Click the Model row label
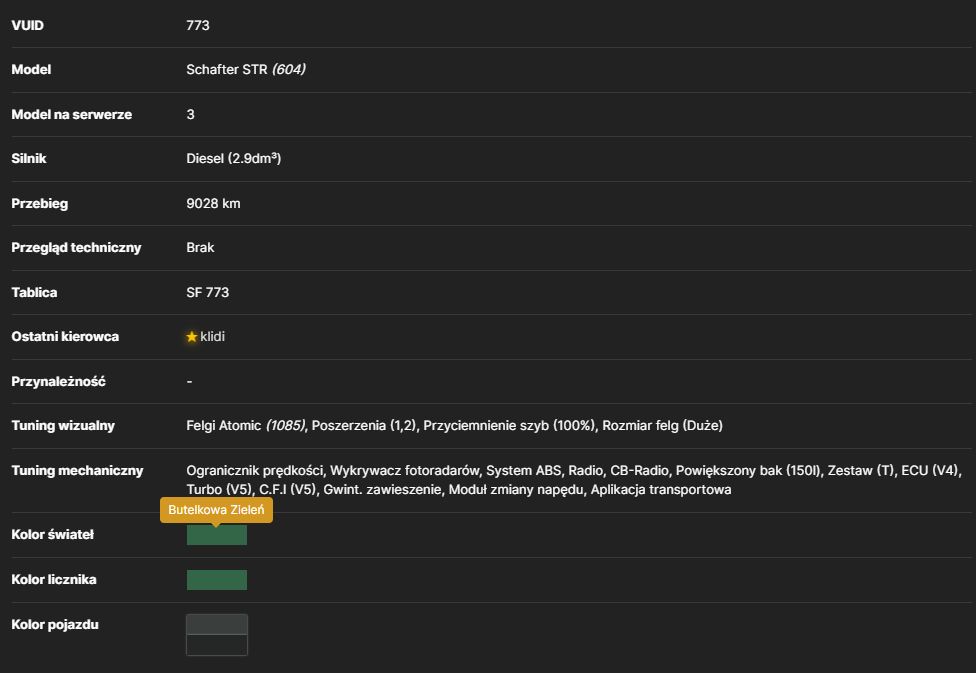The width and height of the screenshot is (976, 673). point(31,70)
